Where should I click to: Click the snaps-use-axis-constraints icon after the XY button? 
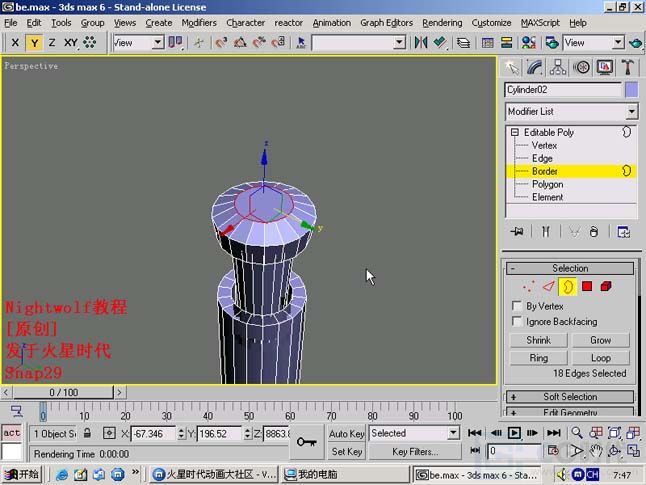click(89, 42)
